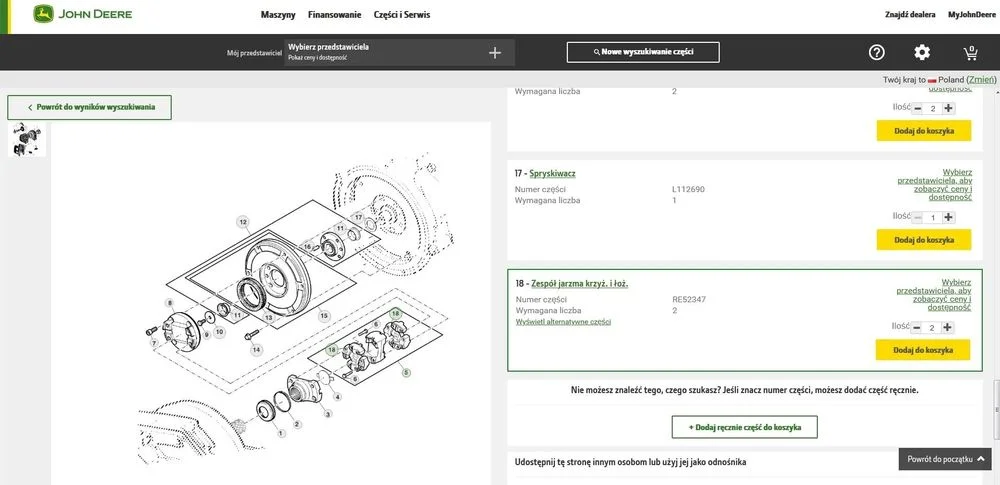Click the plus icon beside Wybierz przedstawiciela
This screenshot has width=1000, height=485.
[x=495, y=52]
